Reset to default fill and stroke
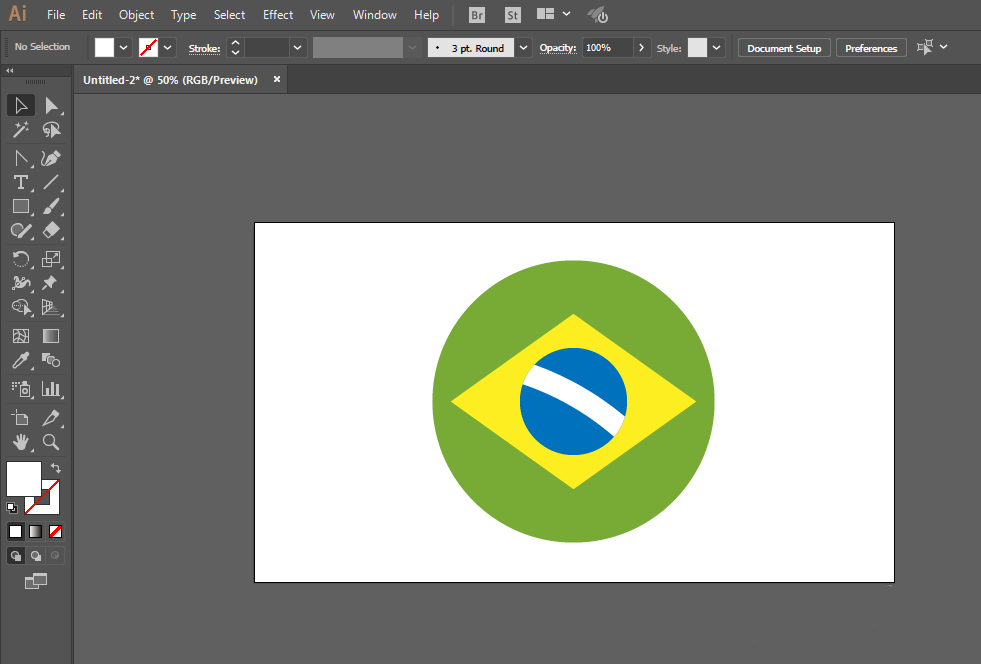This screenshot has height=664, width=981. tap(11, 508)
